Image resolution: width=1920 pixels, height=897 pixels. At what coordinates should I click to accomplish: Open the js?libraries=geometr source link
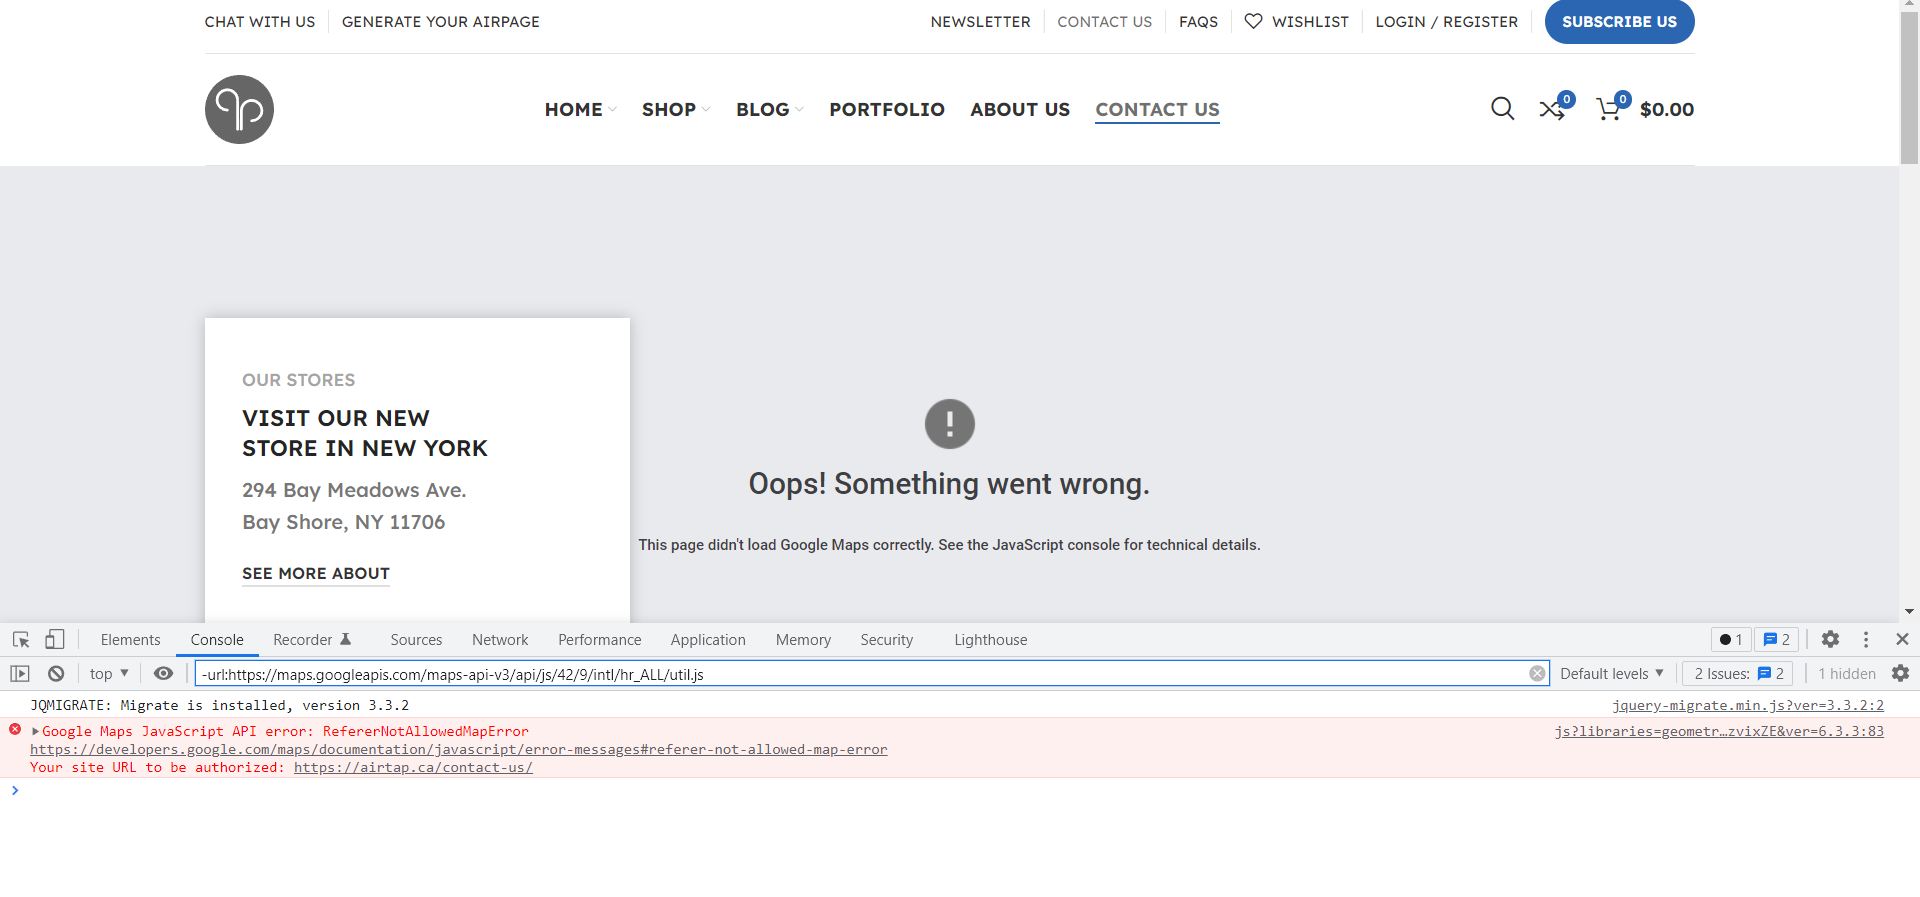click(1719, 731)
